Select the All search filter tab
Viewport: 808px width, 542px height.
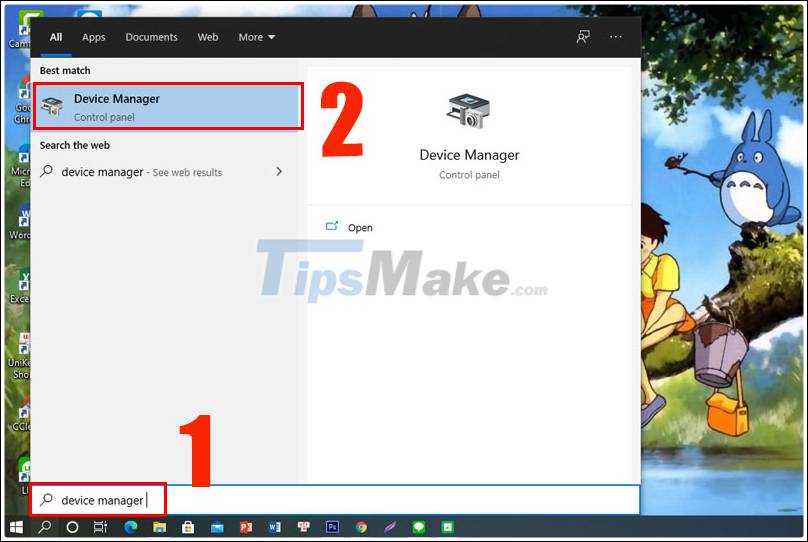pos(56,37)
